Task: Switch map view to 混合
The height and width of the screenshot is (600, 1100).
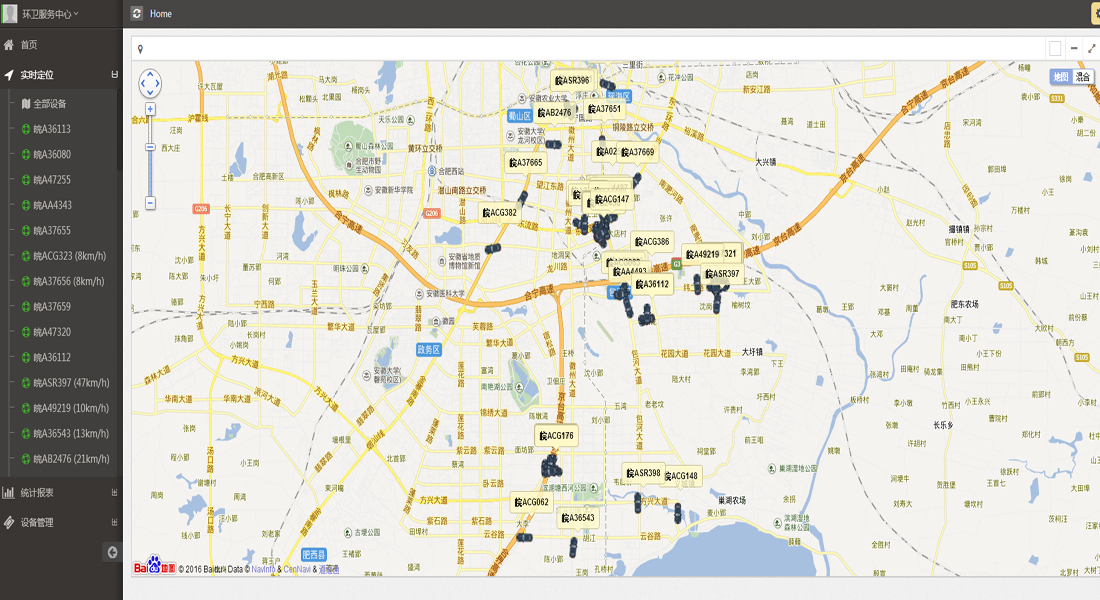Action: (1082, 76)
